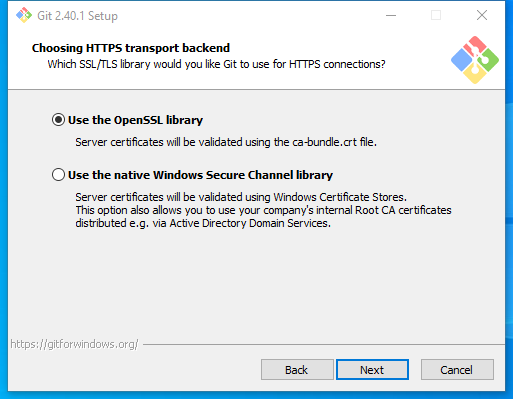Go back with the Back button
The height and width of the screenshot is (399, 513).
click(x=297, y=369)
